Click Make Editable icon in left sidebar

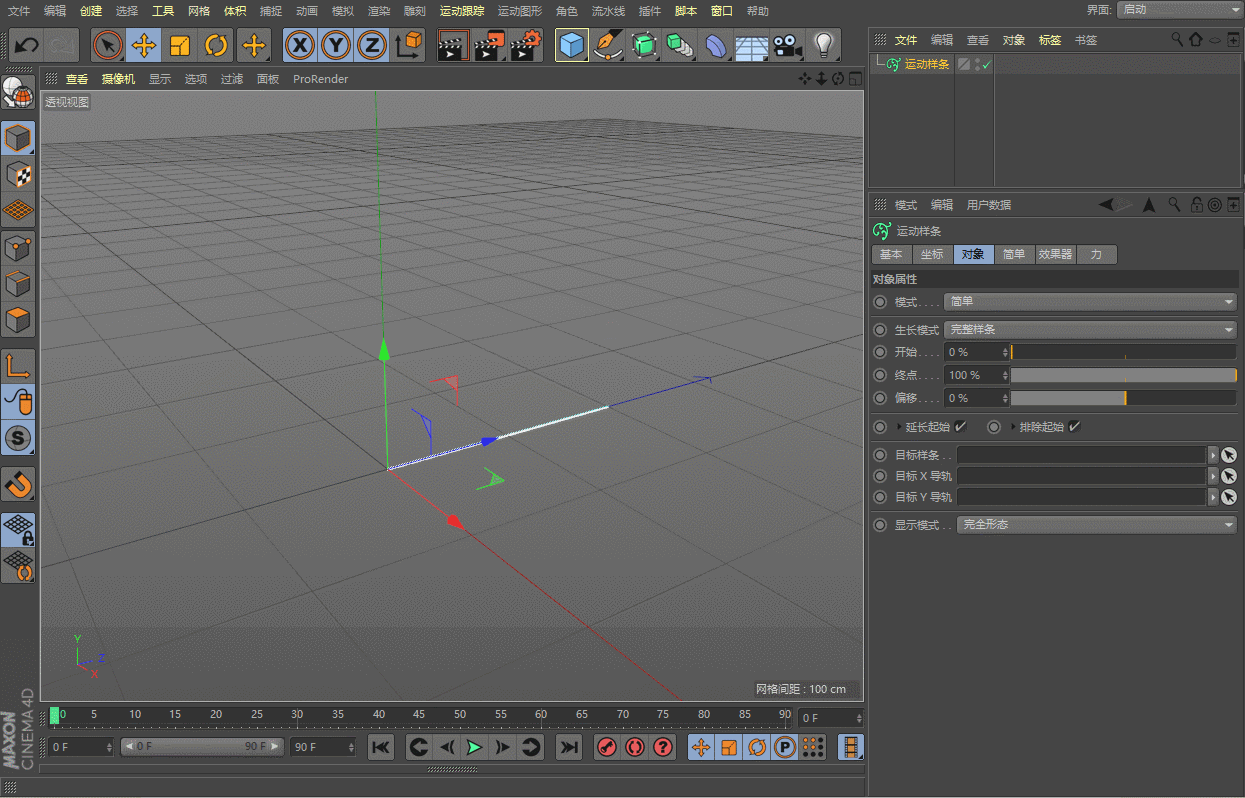18,92
